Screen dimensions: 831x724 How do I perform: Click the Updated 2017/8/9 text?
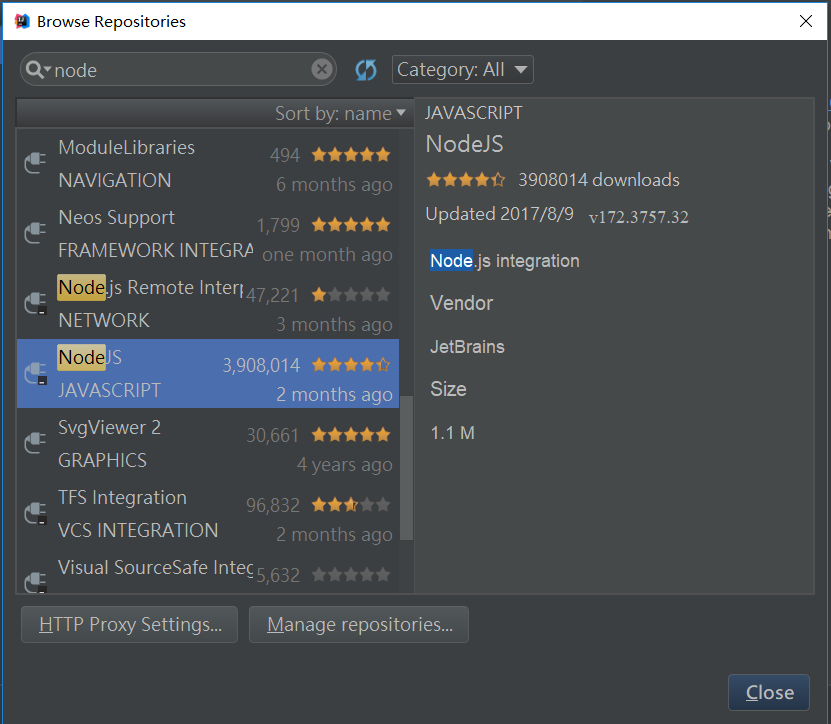pos(499,214)
